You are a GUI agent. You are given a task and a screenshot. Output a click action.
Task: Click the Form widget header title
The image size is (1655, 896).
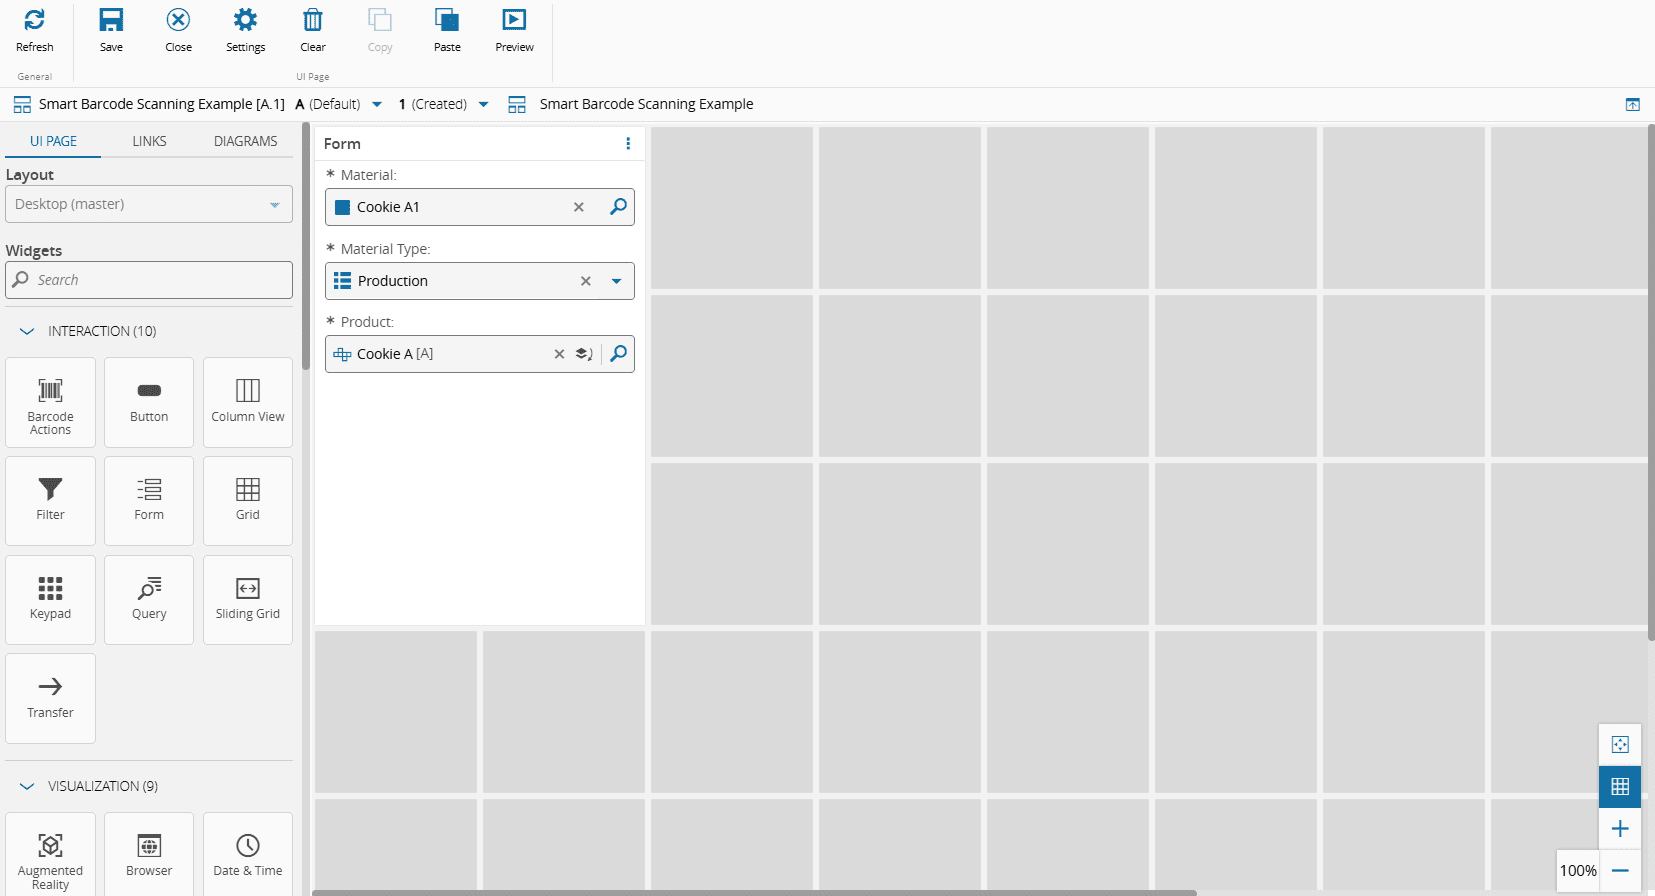pos(342,144)
